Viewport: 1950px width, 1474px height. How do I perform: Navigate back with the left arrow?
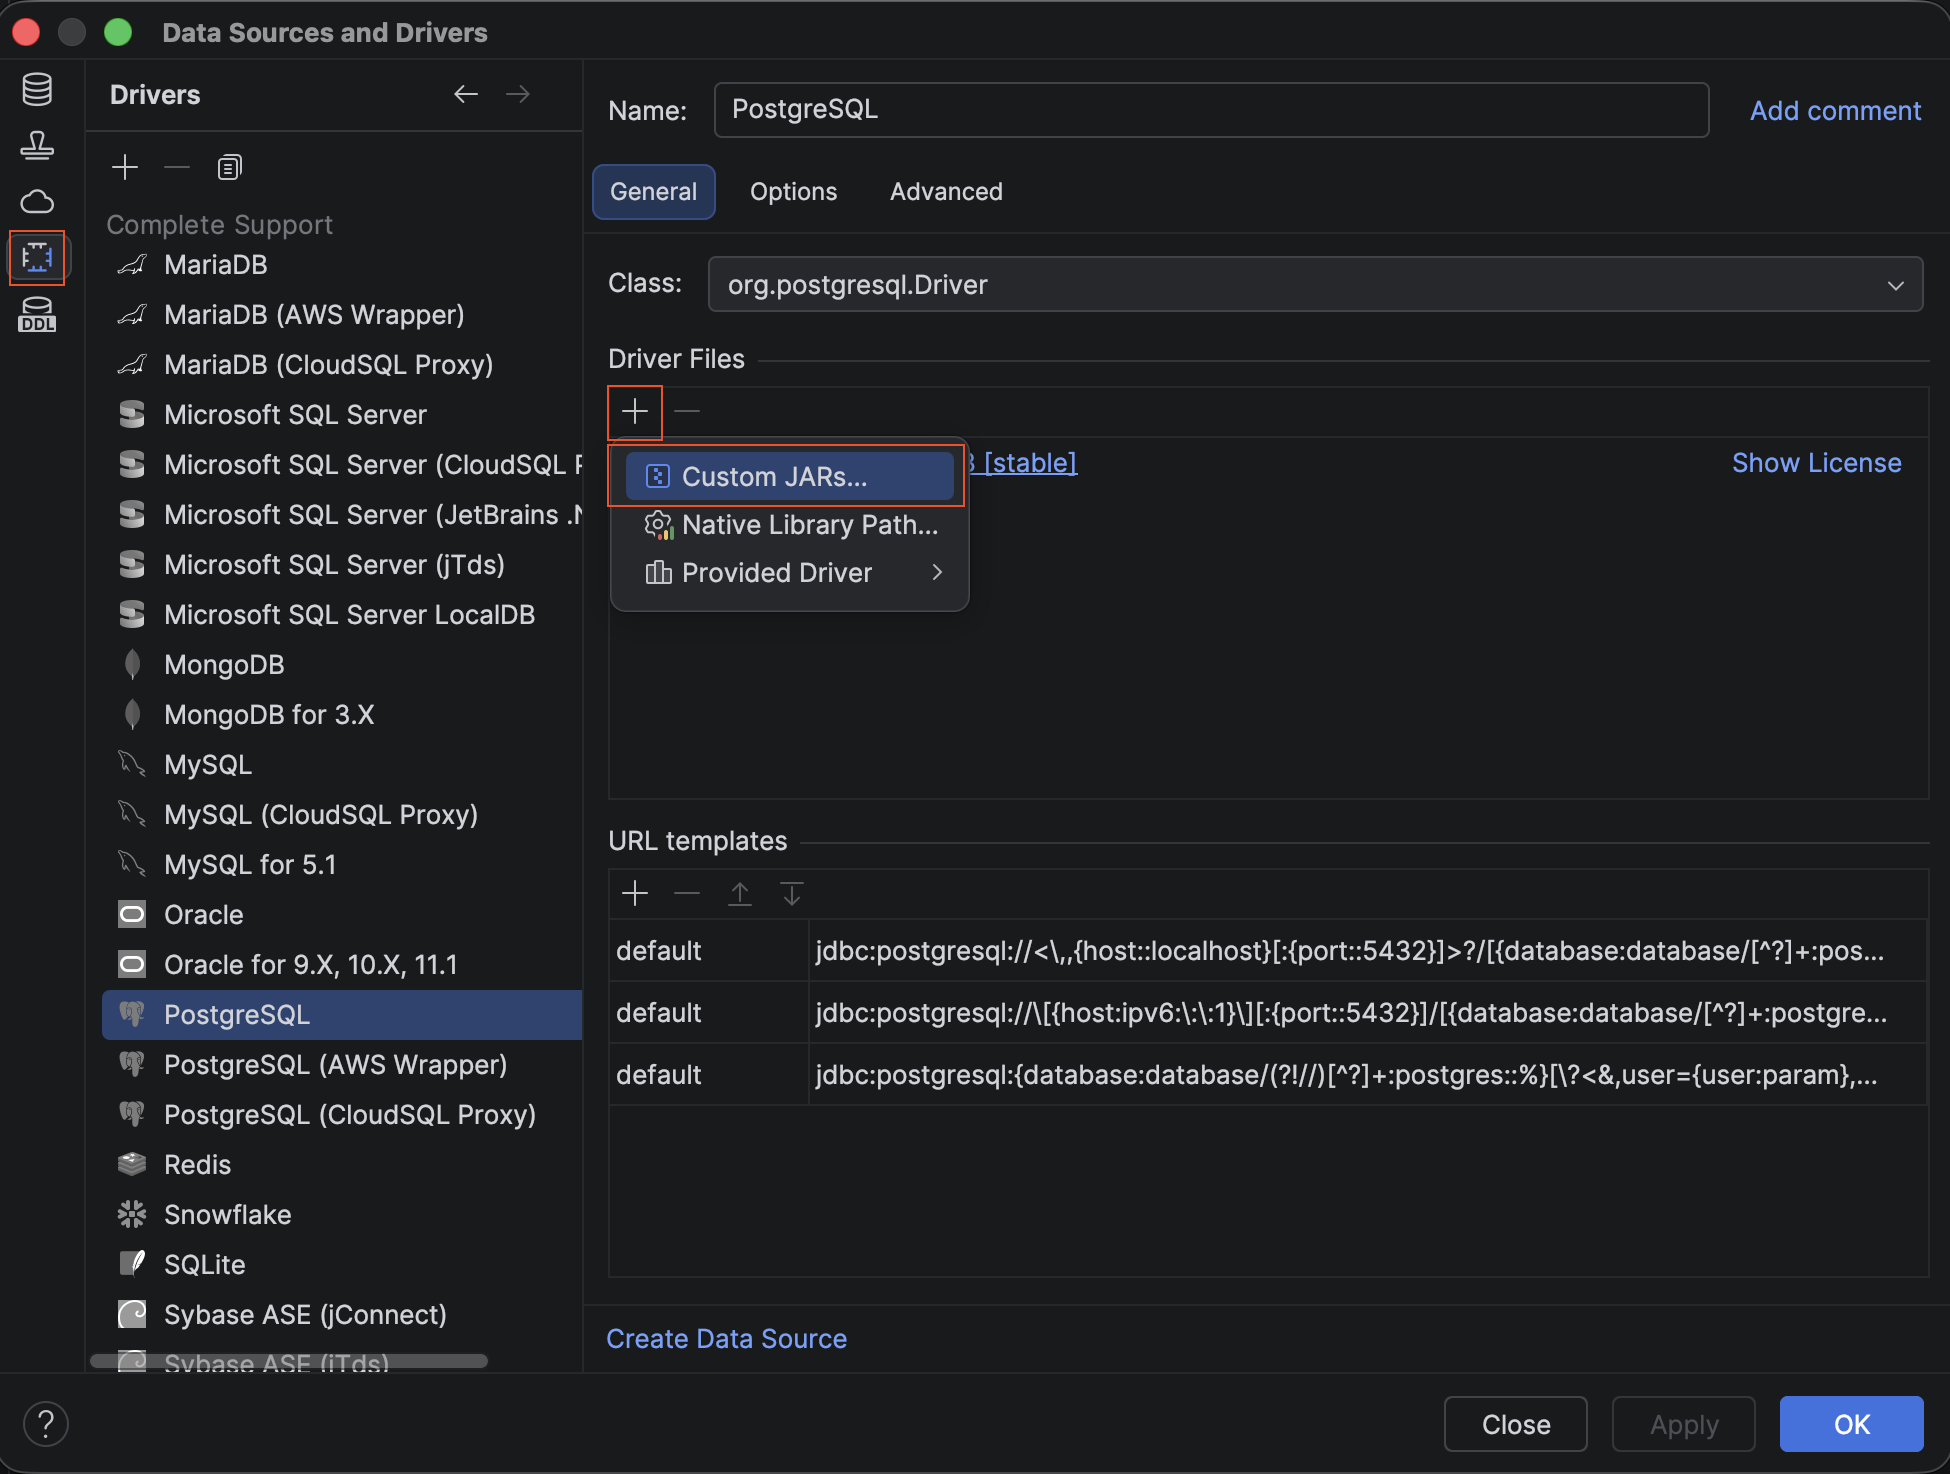[466, 94]
